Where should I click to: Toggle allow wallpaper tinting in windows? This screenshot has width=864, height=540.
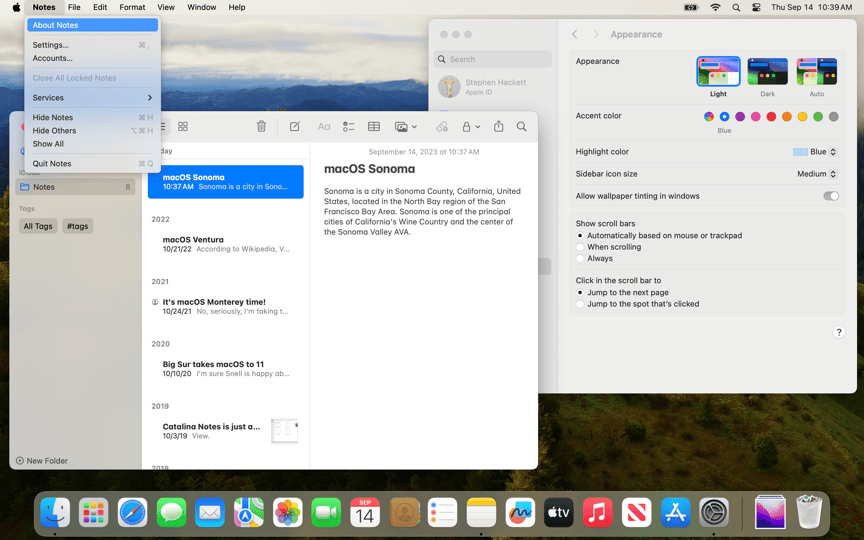[830, 196]
